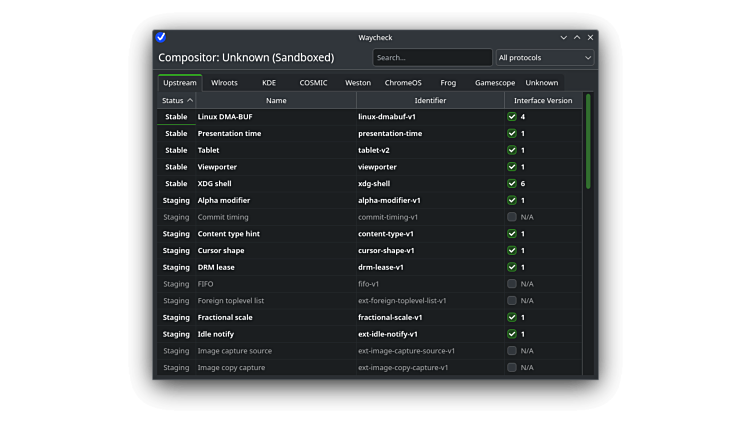Select the KDE tab
This screenshot has width=752, height=423.
point(269,83)
